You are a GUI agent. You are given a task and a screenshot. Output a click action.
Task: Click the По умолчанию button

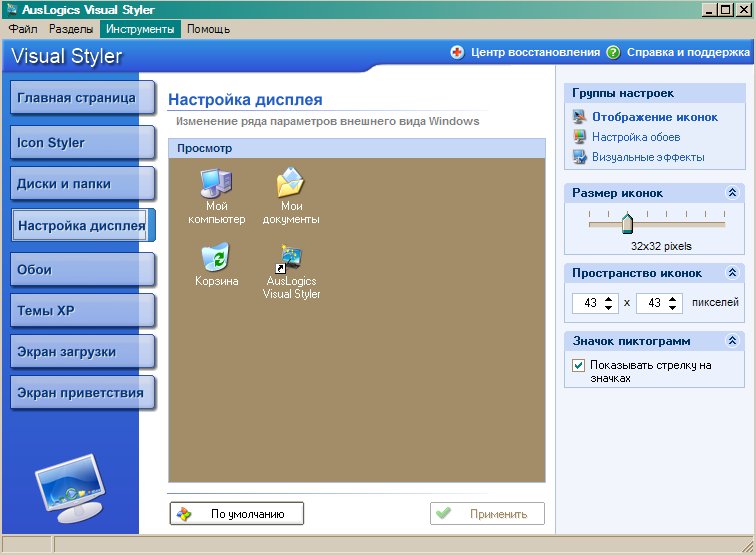[x=237, y=514]
